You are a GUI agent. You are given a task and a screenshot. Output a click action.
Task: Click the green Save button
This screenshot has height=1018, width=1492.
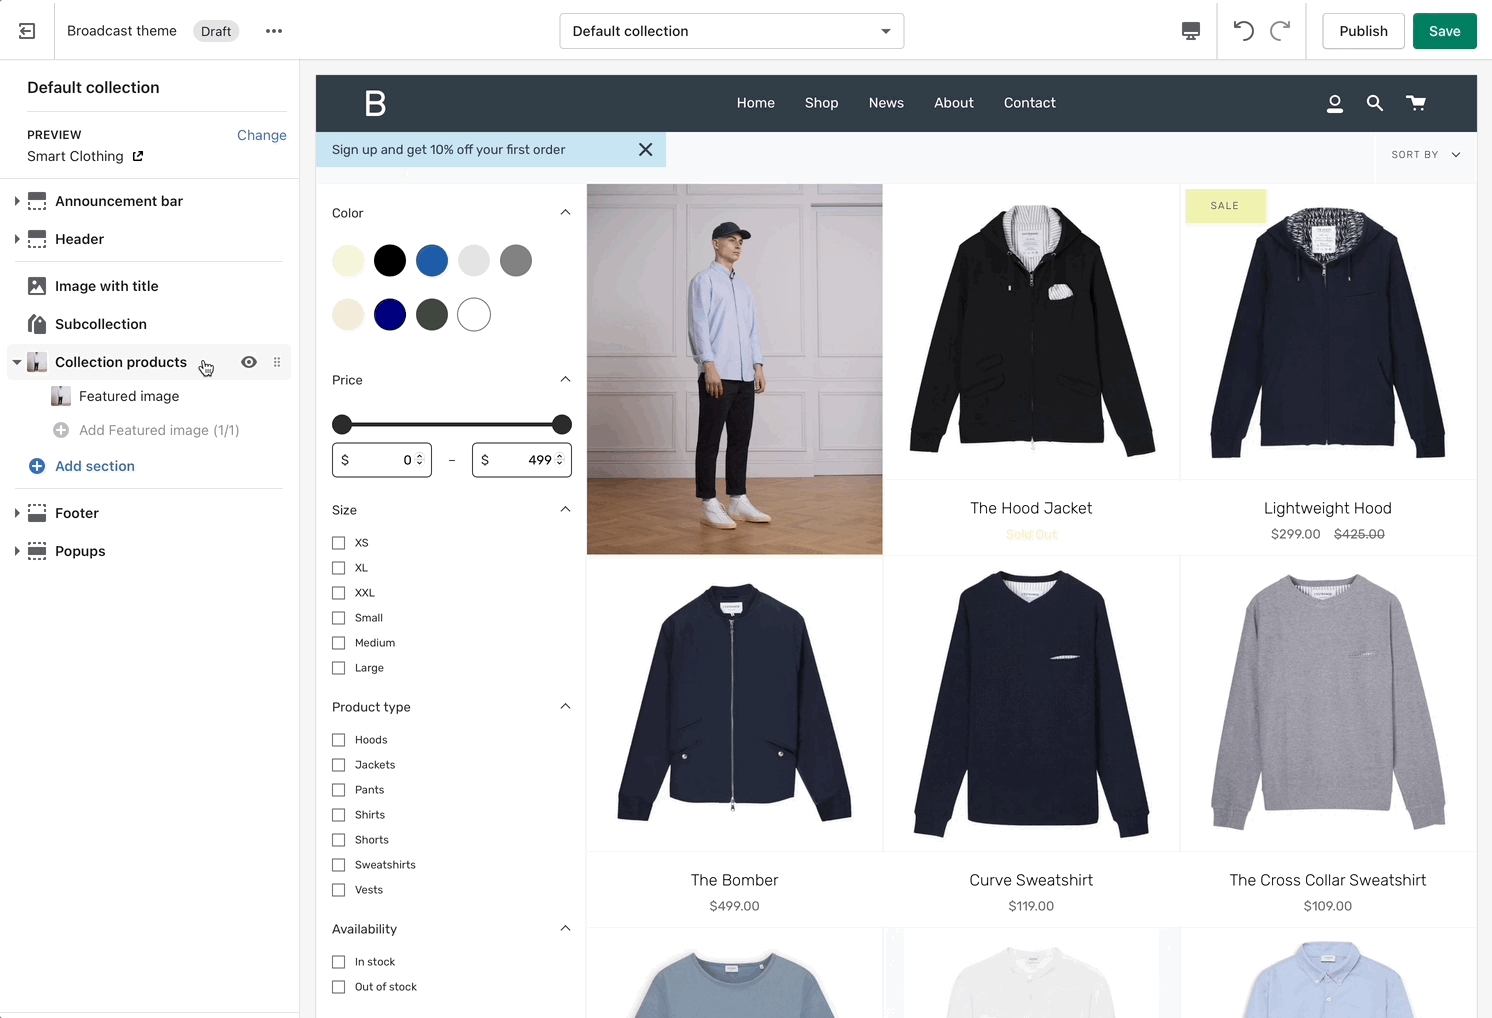click(x=1444, y=31)
